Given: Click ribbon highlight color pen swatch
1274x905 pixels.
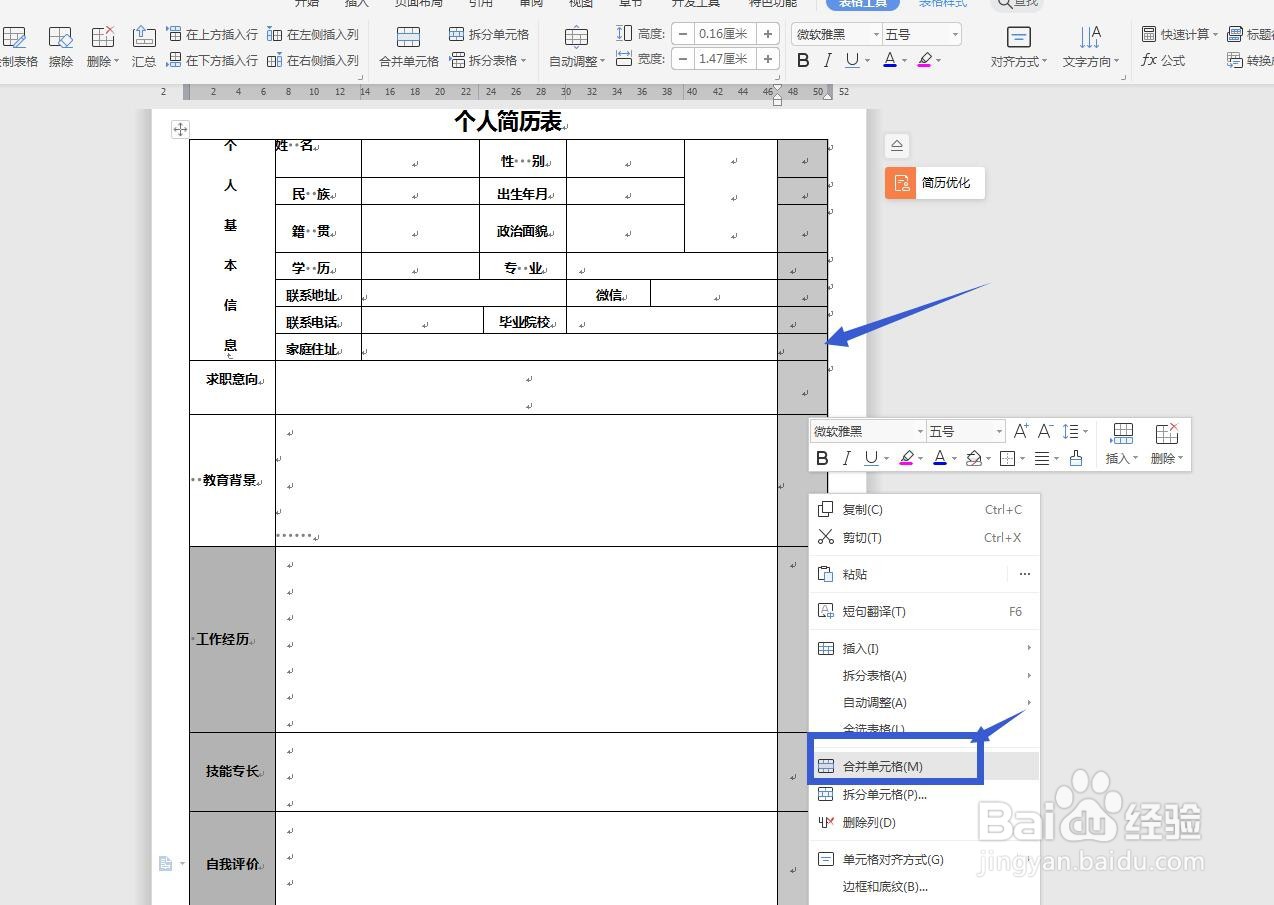Looking at the screenshot, I should (923, 61).
